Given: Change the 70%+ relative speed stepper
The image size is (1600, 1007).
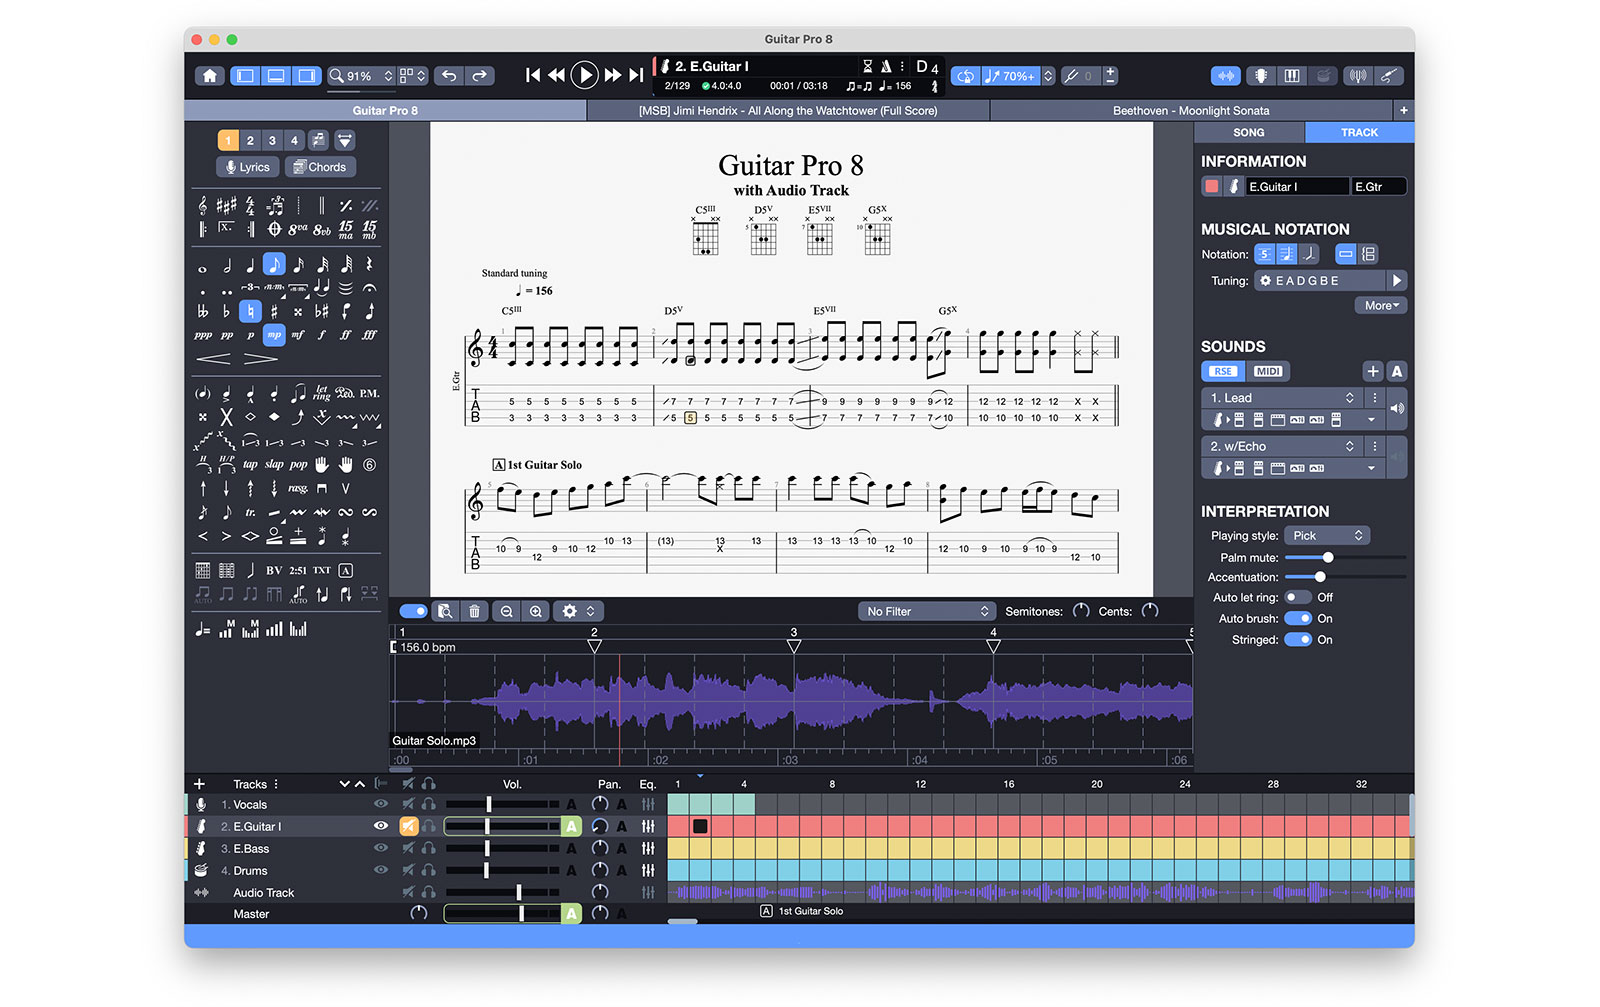Looking at the screenshot, I should pos(1048,76).
